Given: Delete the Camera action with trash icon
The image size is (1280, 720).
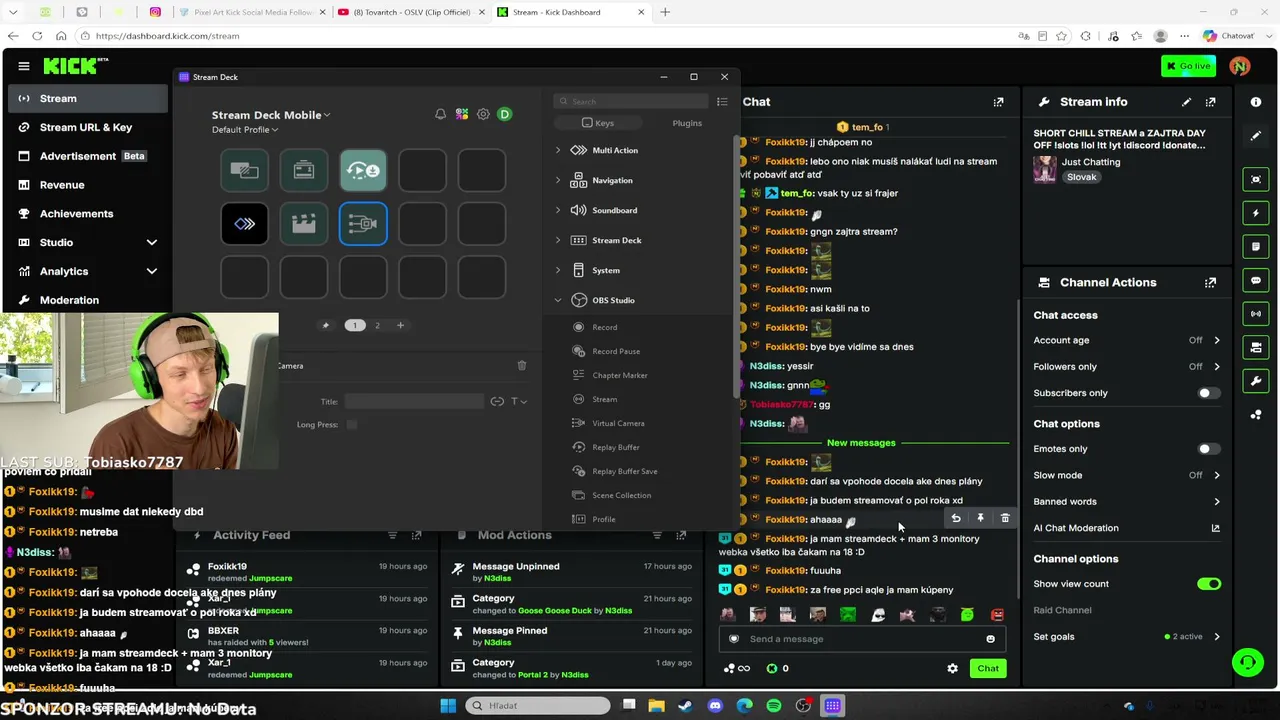Looking at the screenshot, I should [522, 366].
